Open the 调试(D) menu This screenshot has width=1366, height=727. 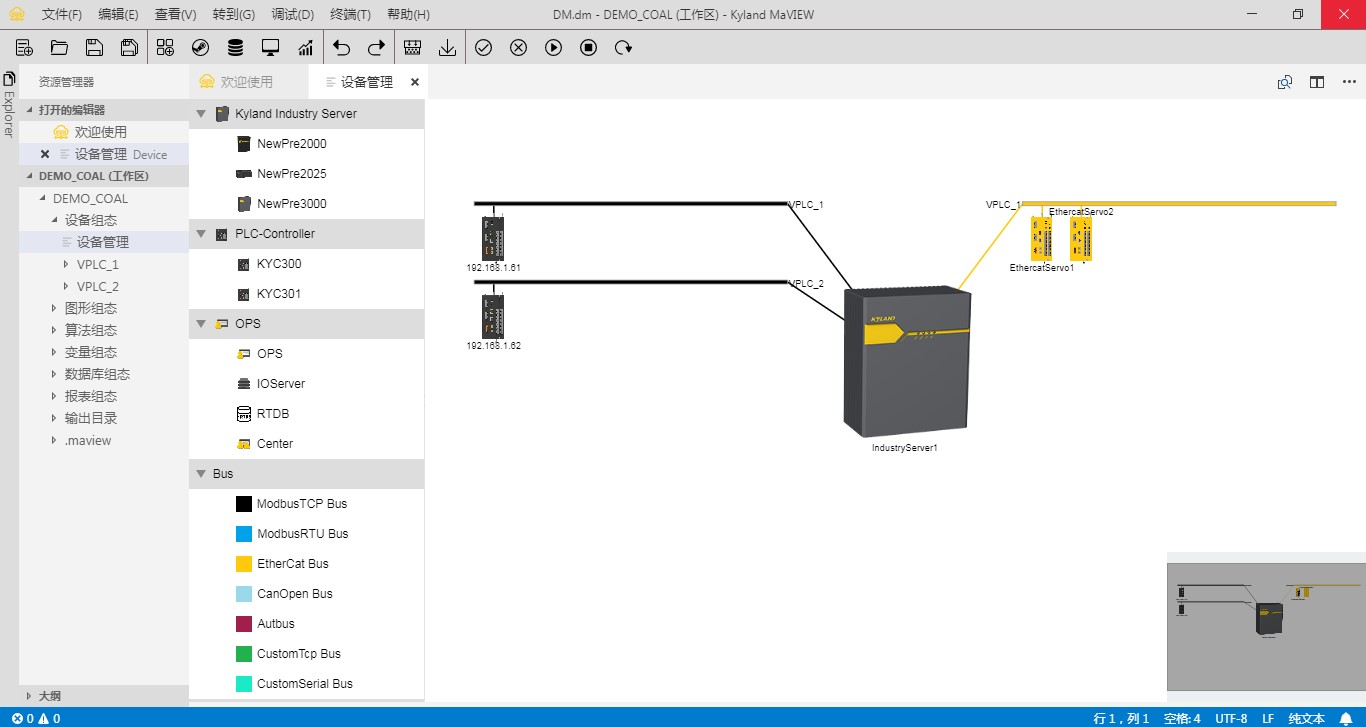(x=292, y=15)
